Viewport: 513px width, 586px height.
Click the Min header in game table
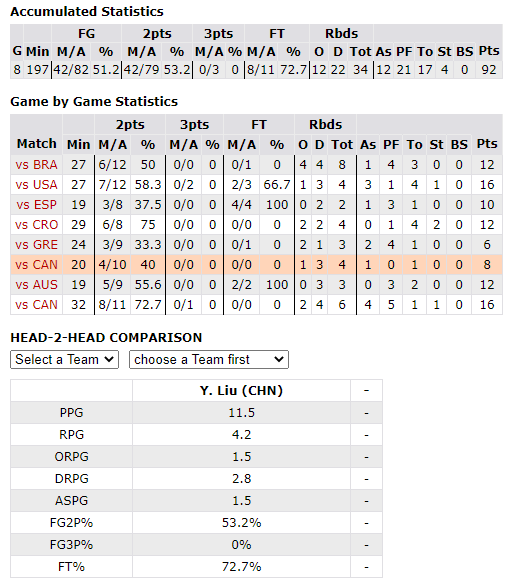click(78, 145)
